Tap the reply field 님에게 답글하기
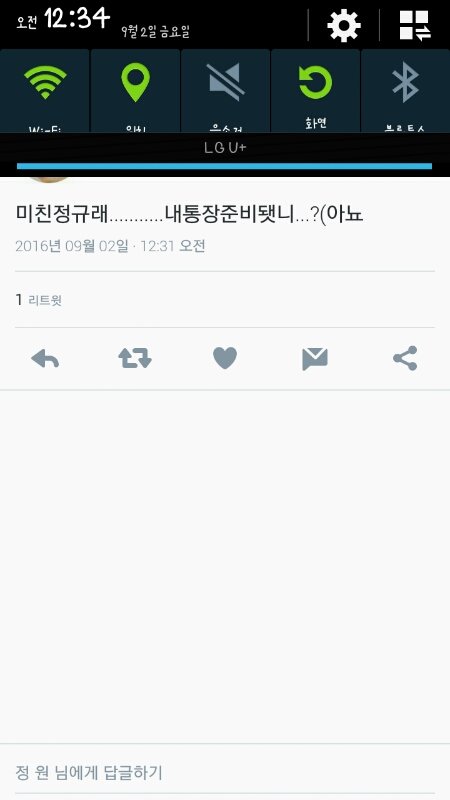Viewport: 450px width, 800px height. [x=225, y=772]
